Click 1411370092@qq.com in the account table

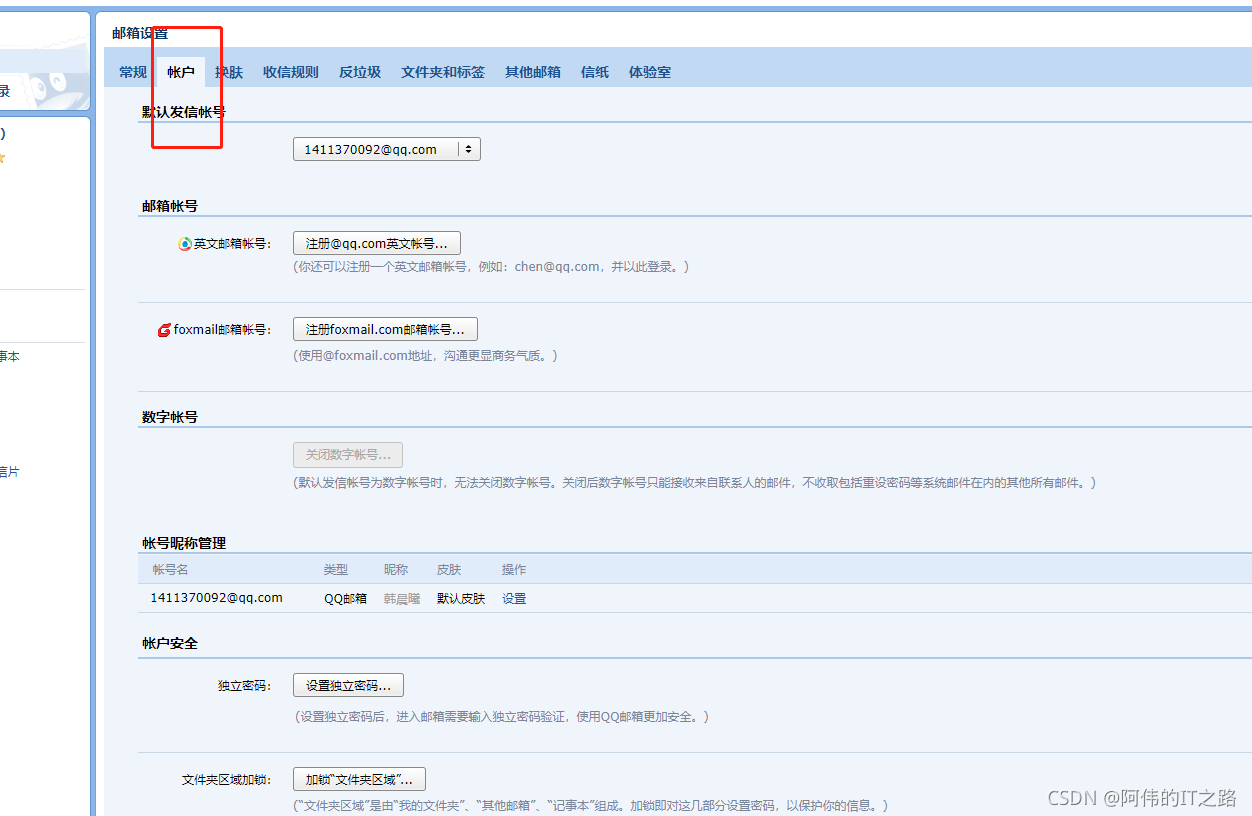tap(217, 598)
